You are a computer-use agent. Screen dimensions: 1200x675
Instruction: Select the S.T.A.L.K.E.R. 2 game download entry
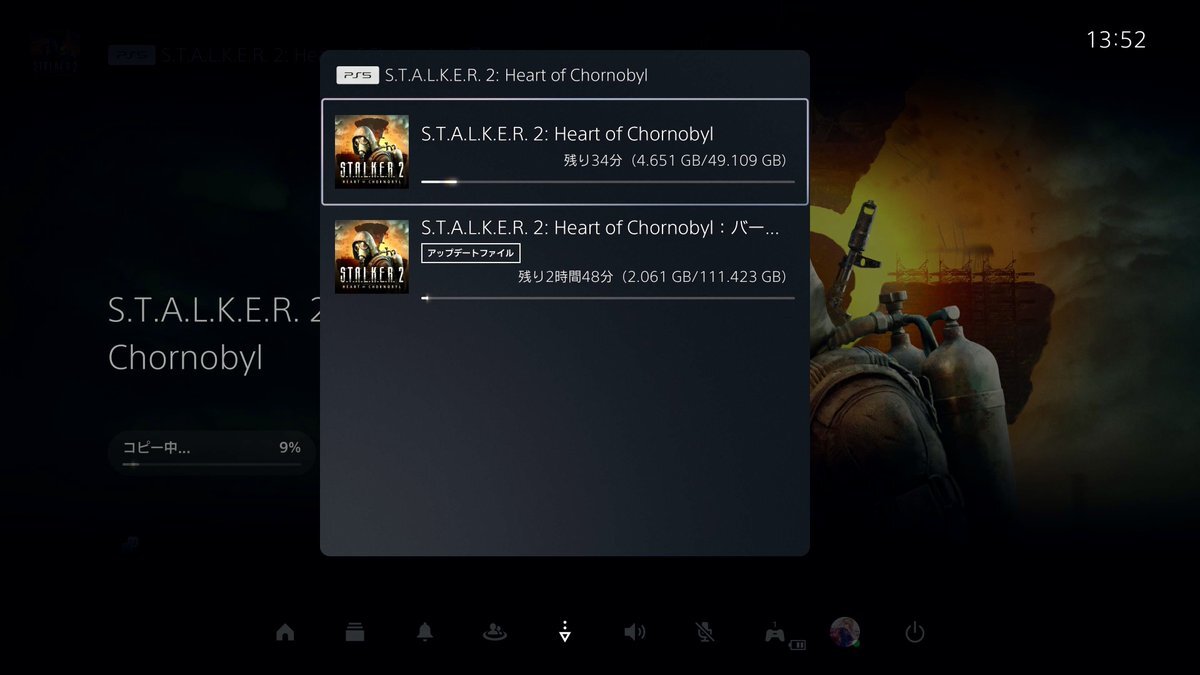coord(565,151)
